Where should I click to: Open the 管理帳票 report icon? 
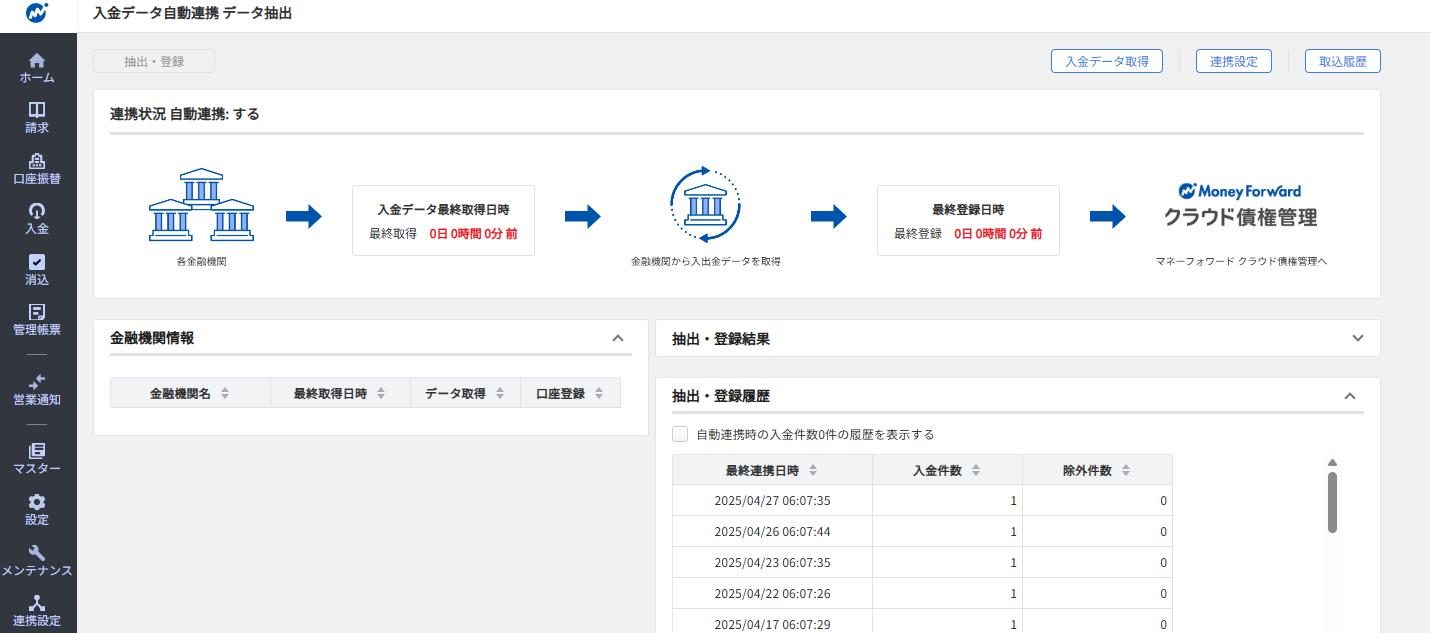click(37, 312)
